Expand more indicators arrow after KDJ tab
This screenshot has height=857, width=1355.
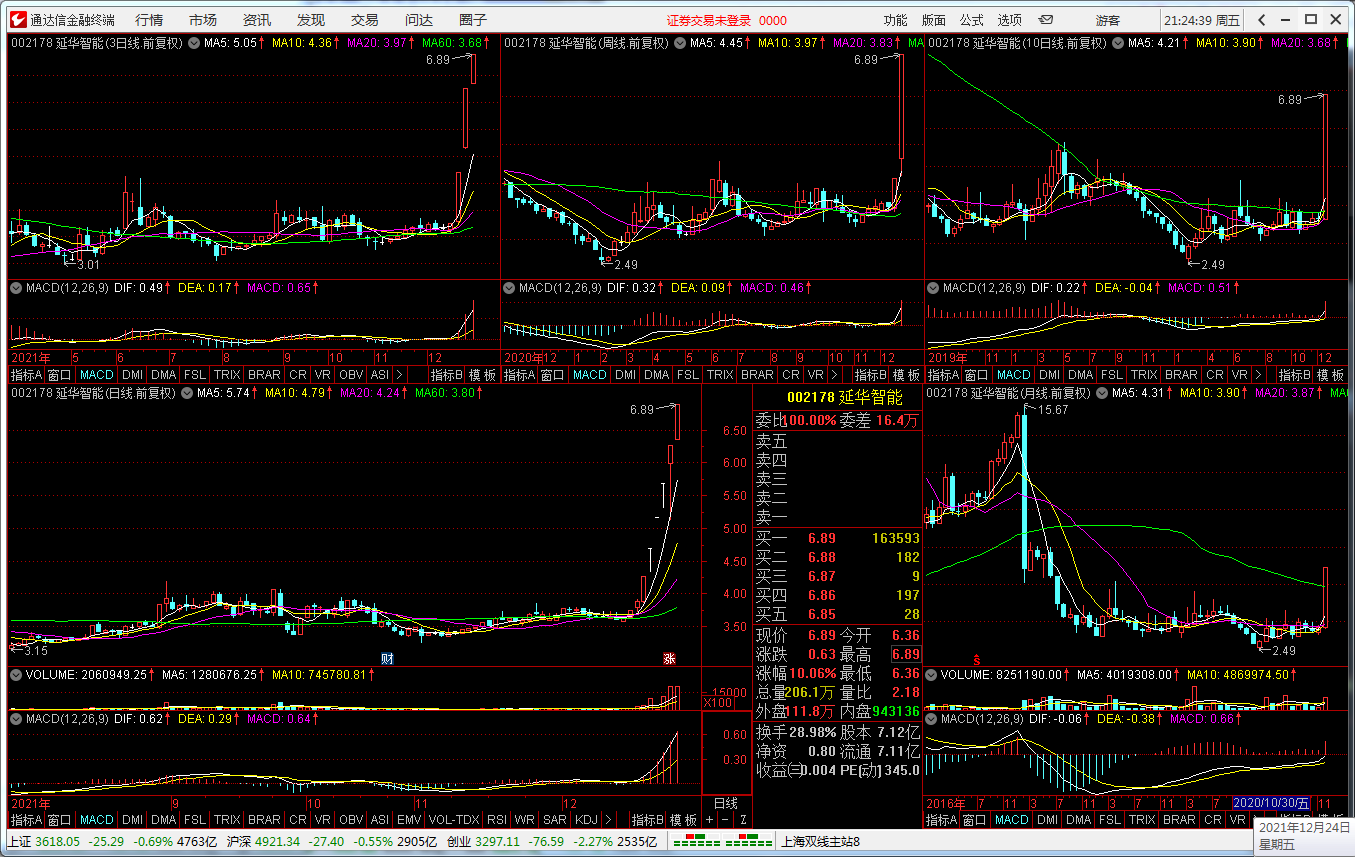[x=610, y=820]
